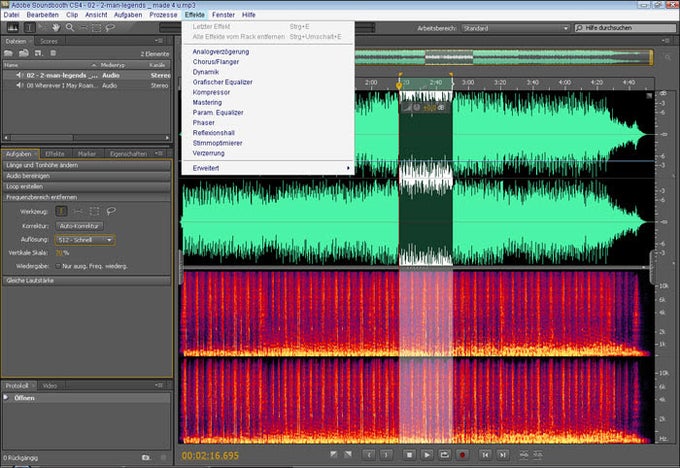Viewport: 680px width, 468px height.
Task: Click the equalize volume levels icon near transport
Action: coord(538,454)
